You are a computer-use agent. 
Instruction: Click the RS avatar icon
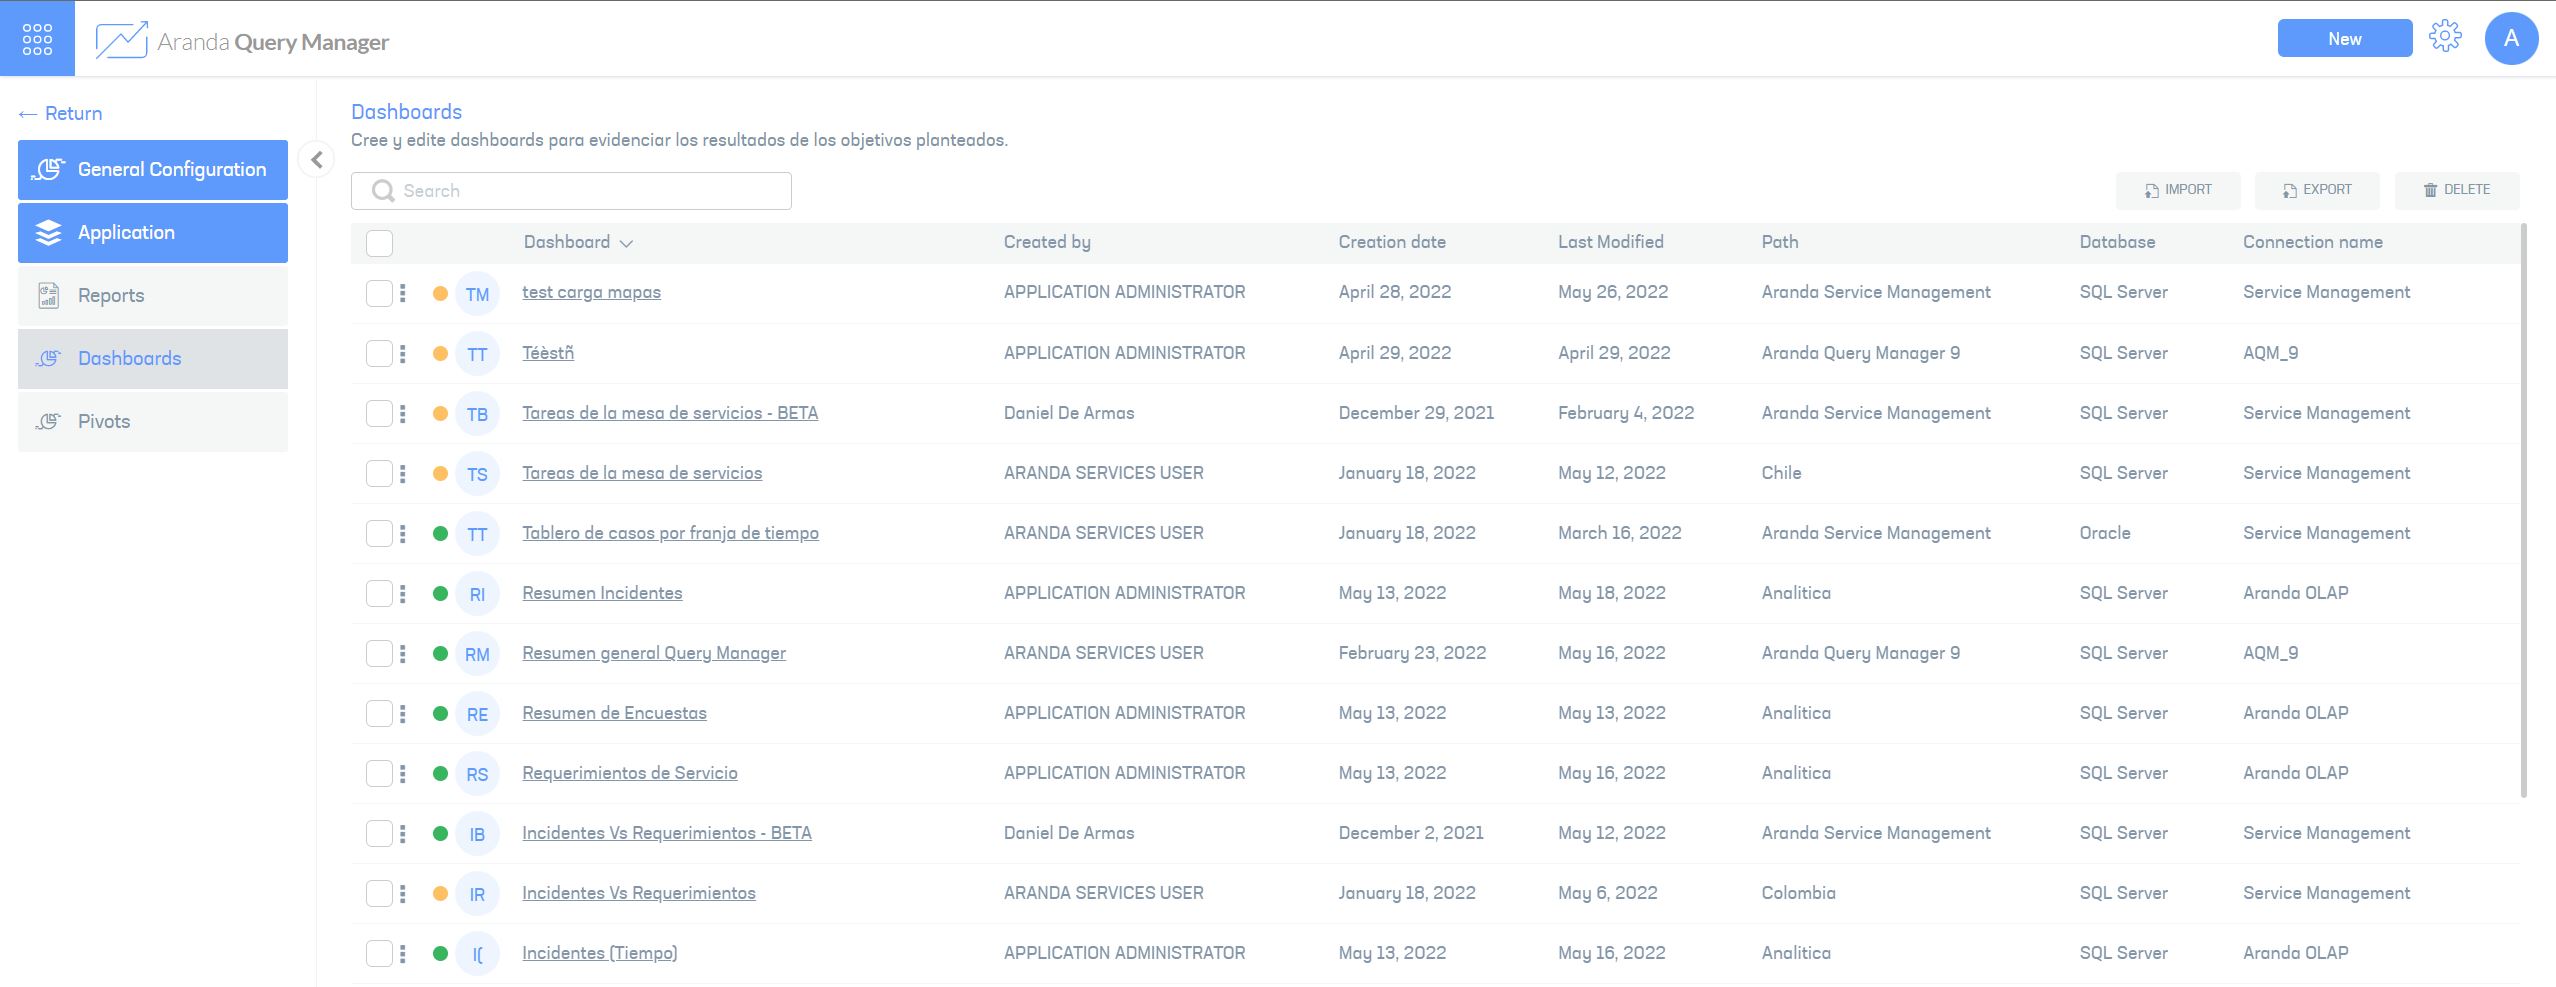coord(477,774)
